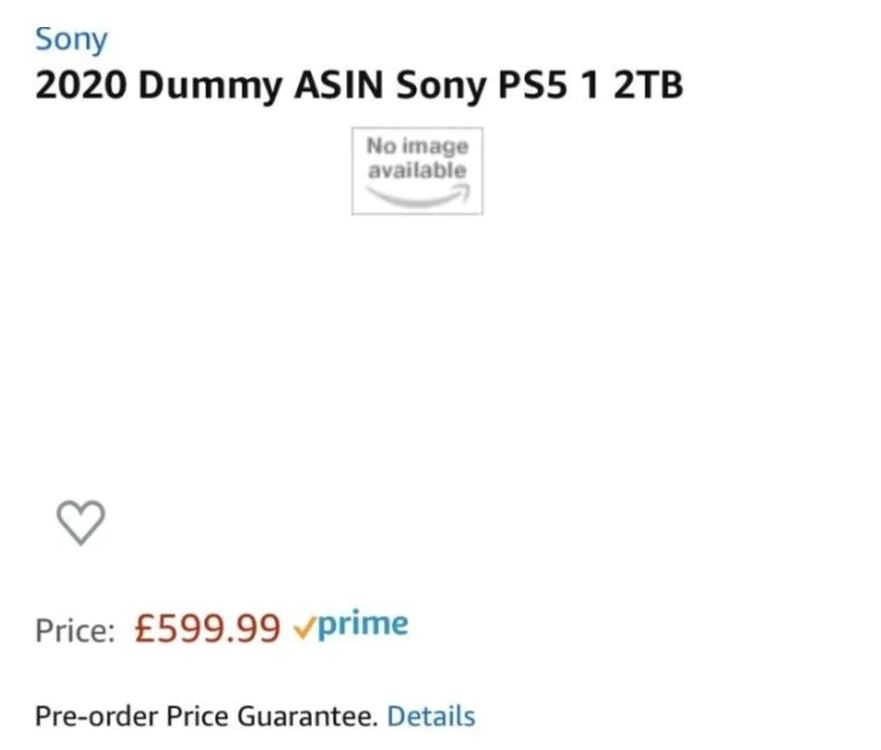881x750 pixels.
Task: Click the orange prime checkmark icon
Action: (x=303, y=628)
